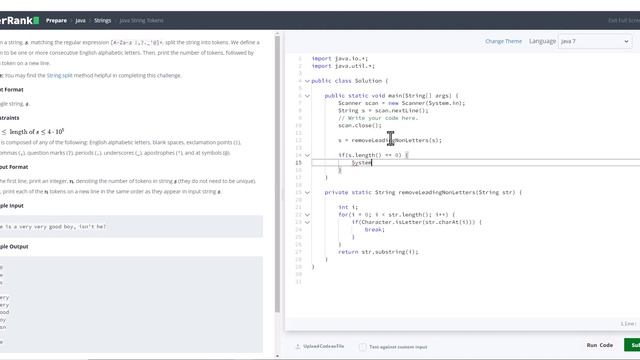The image size is (640, 360).
Task: Click the upload icon beside Upload Code as File
Action: [298, 347]
